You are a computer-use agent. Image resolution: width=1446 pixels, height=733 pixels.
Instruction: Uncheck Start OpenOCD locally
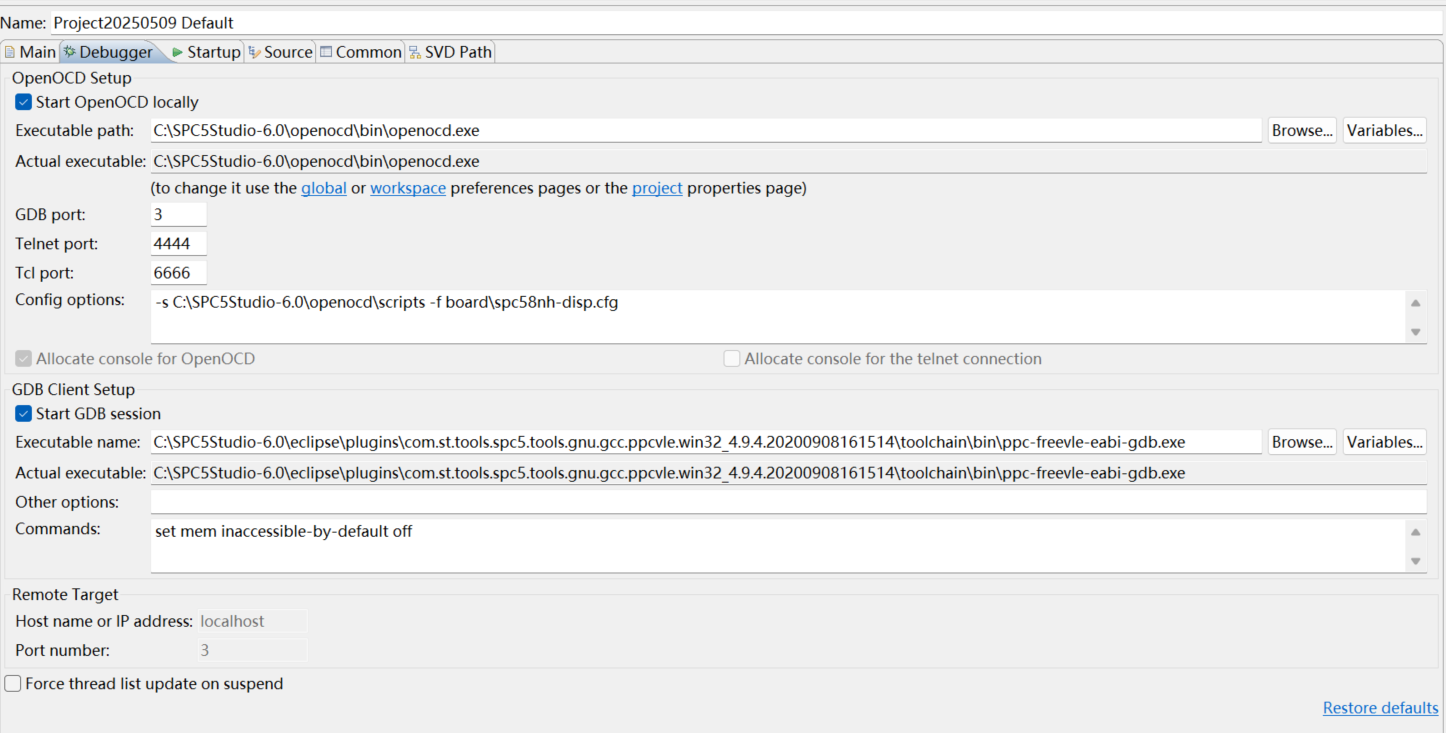tap(22, 101)
